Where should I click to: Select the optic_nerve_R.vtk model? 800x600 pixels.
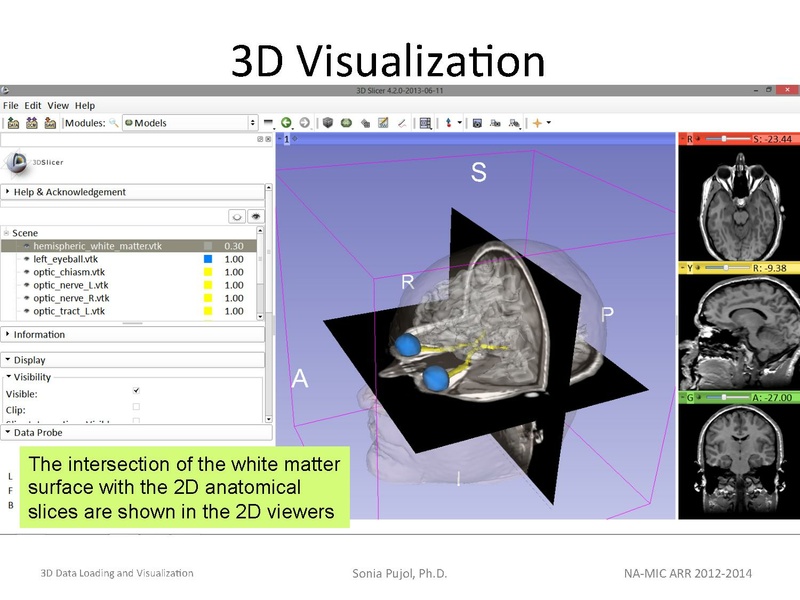pos(71,298)
